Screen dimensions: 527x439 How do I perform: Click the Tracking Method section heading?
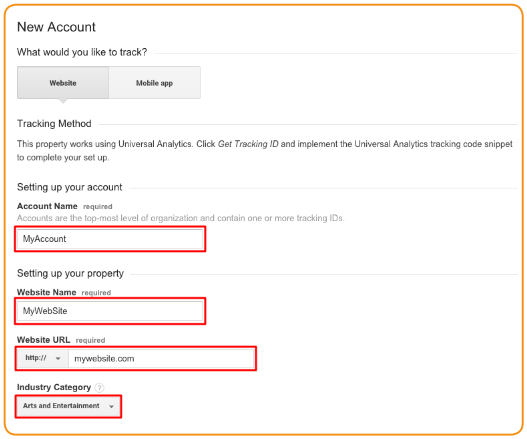tap(54, 124)
